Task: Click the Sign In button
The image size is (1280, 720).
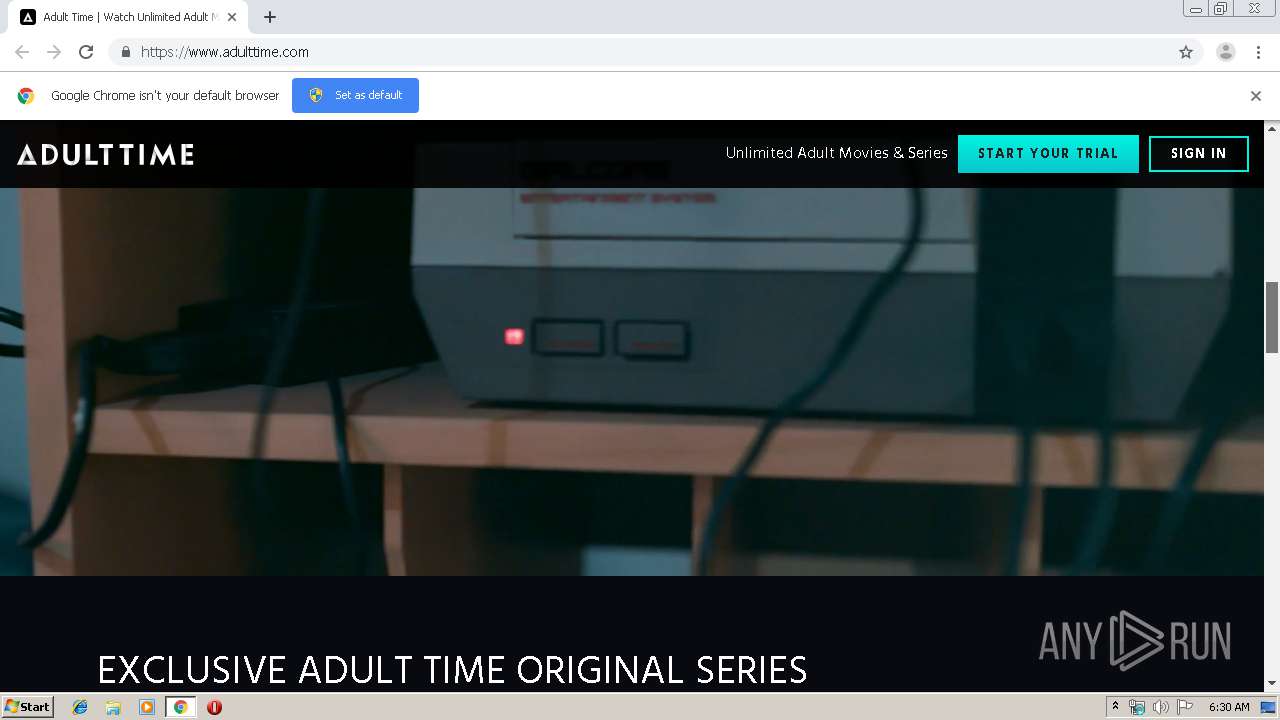Action: pyautogui.click(x=1199, y=154)
